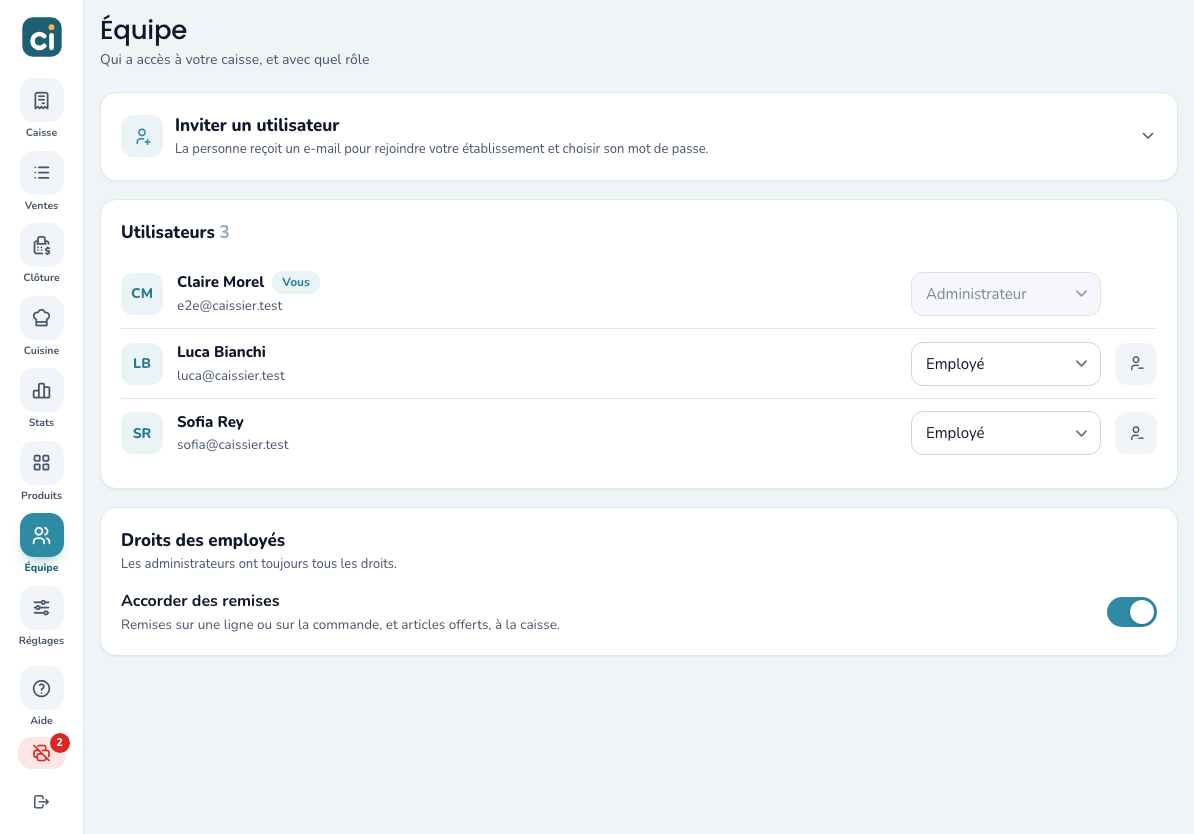Open the Claire Morel Administrateur role dropdown
The image size is (1194, 834).
tap(1006, 294)
